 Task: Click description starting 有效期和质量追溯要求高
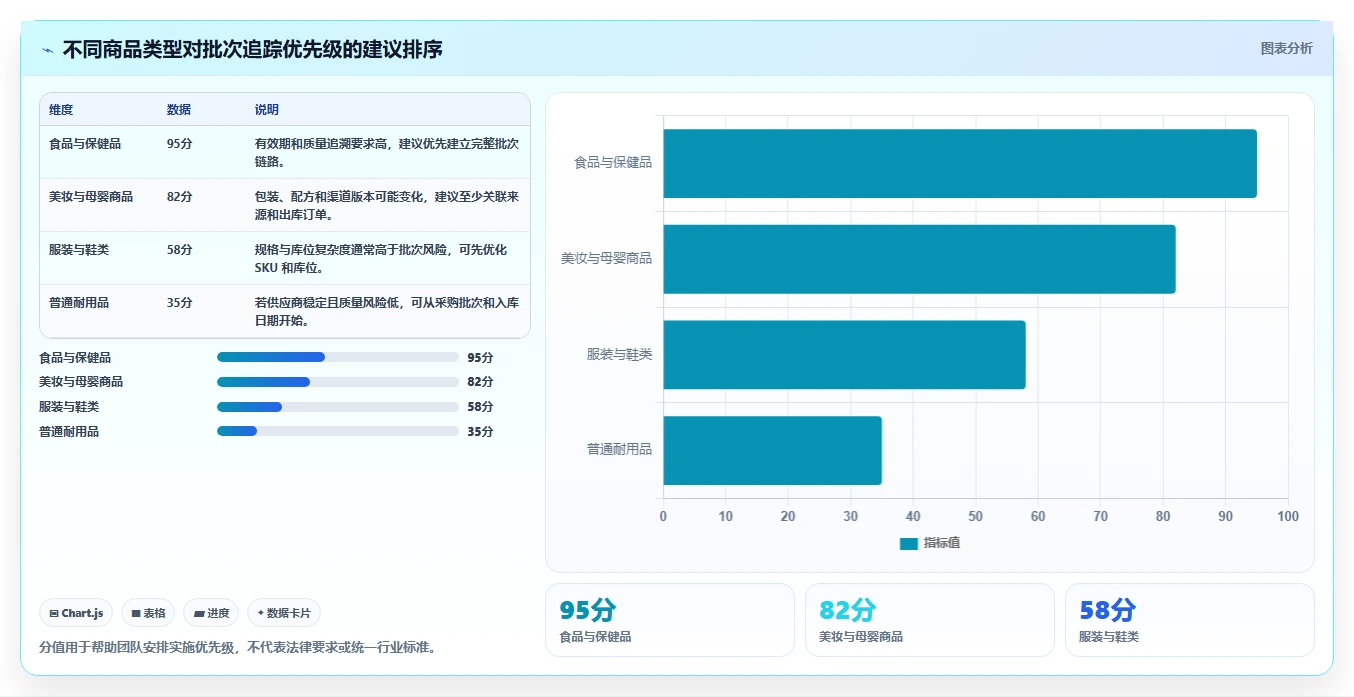(x=387, y=153)
